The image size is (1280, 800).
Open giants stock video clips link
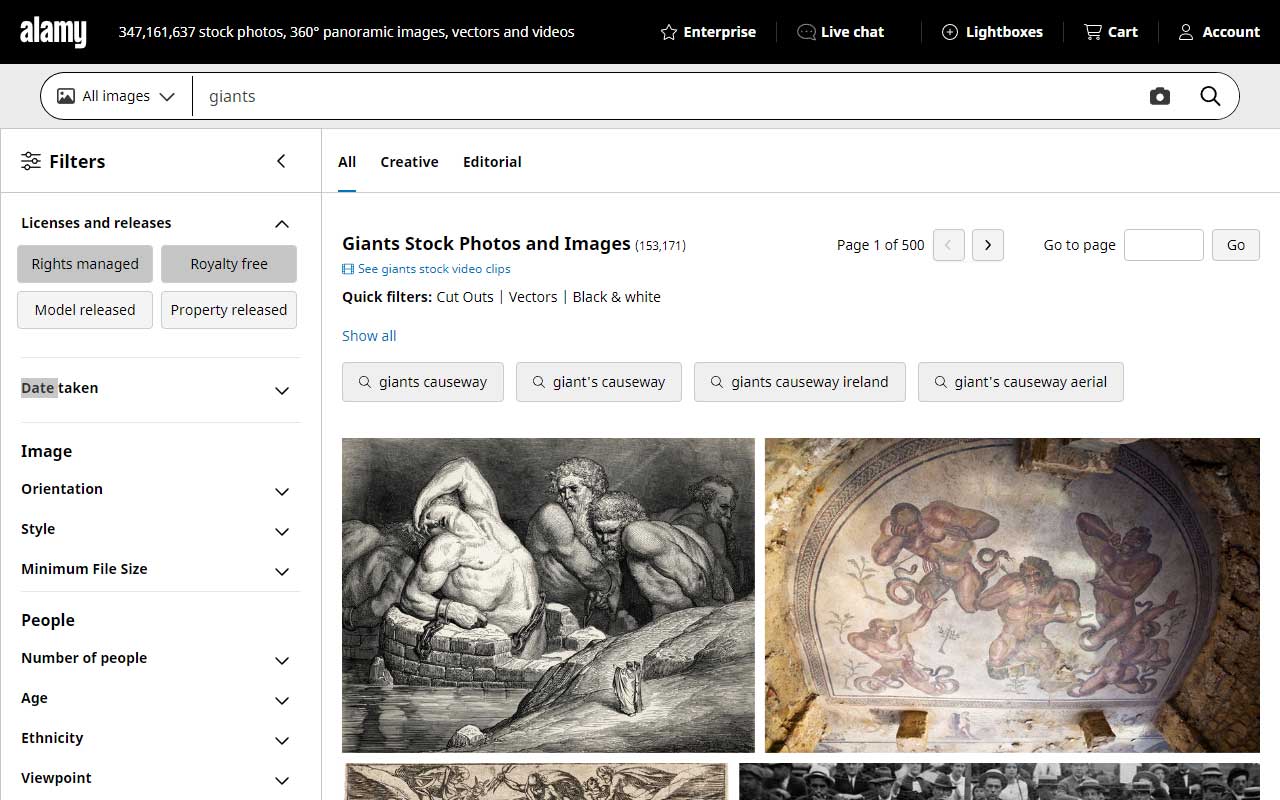click(x=433, y=268)
